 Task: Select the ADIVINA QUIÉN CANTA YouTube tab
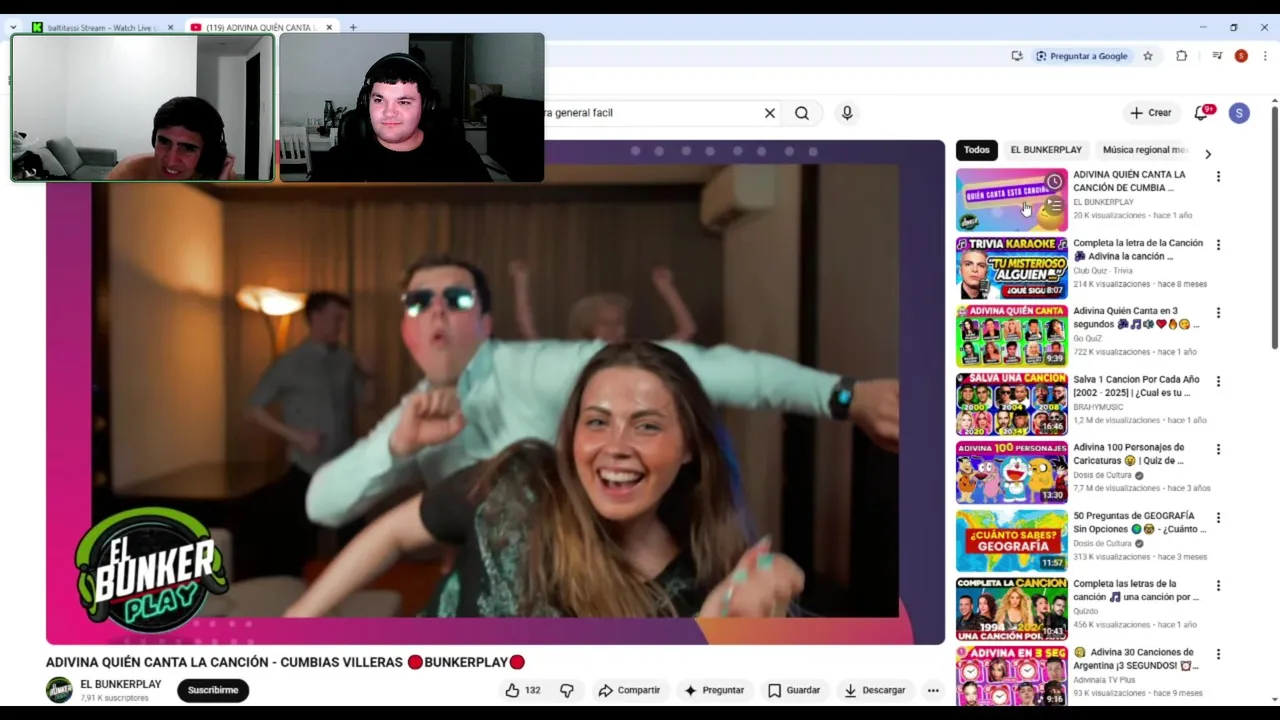click(x=260, y=27)
